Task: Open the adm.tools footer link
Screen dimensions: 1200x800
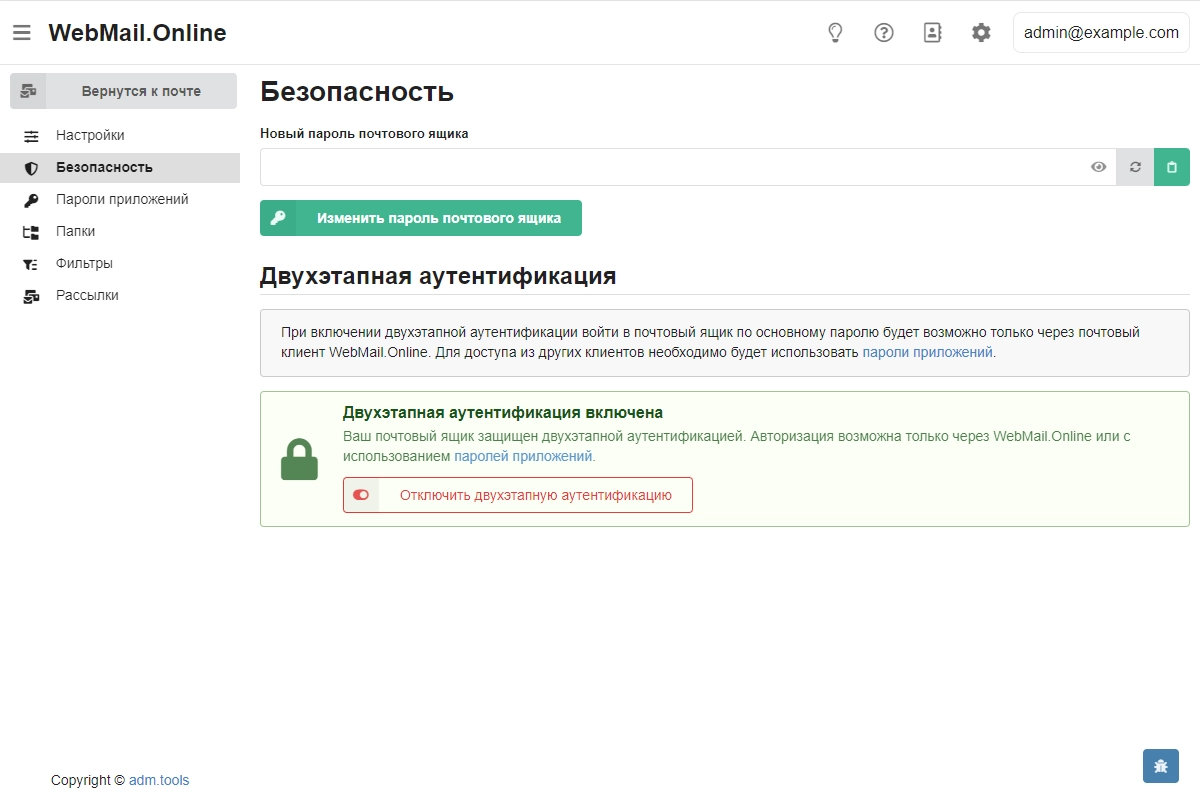Action: click(x=159, y=780)
